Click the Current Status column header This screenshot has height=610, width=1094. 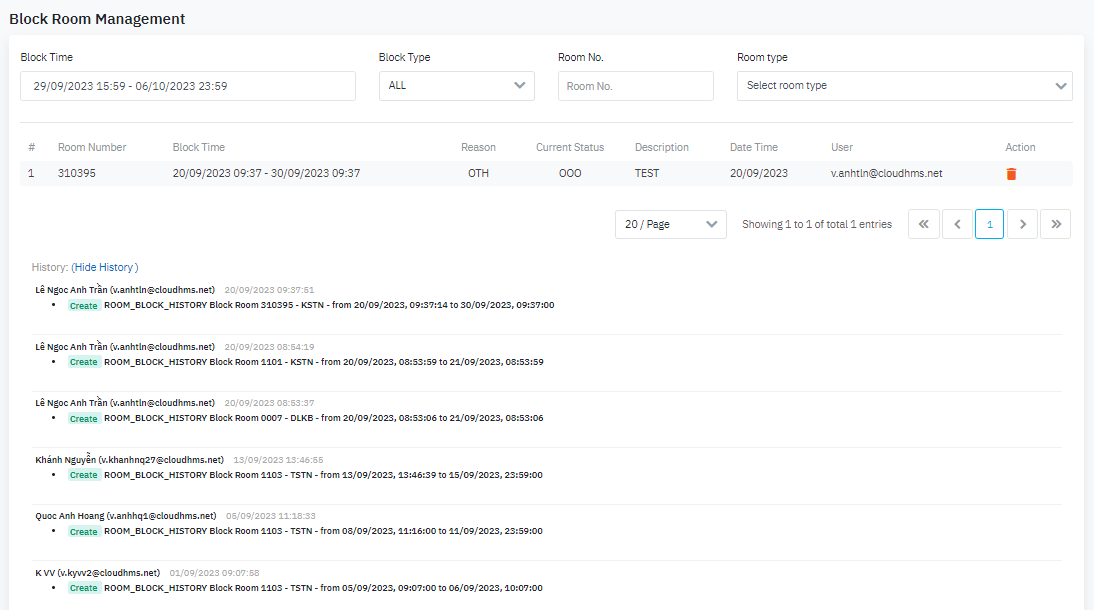pos(570,147)
